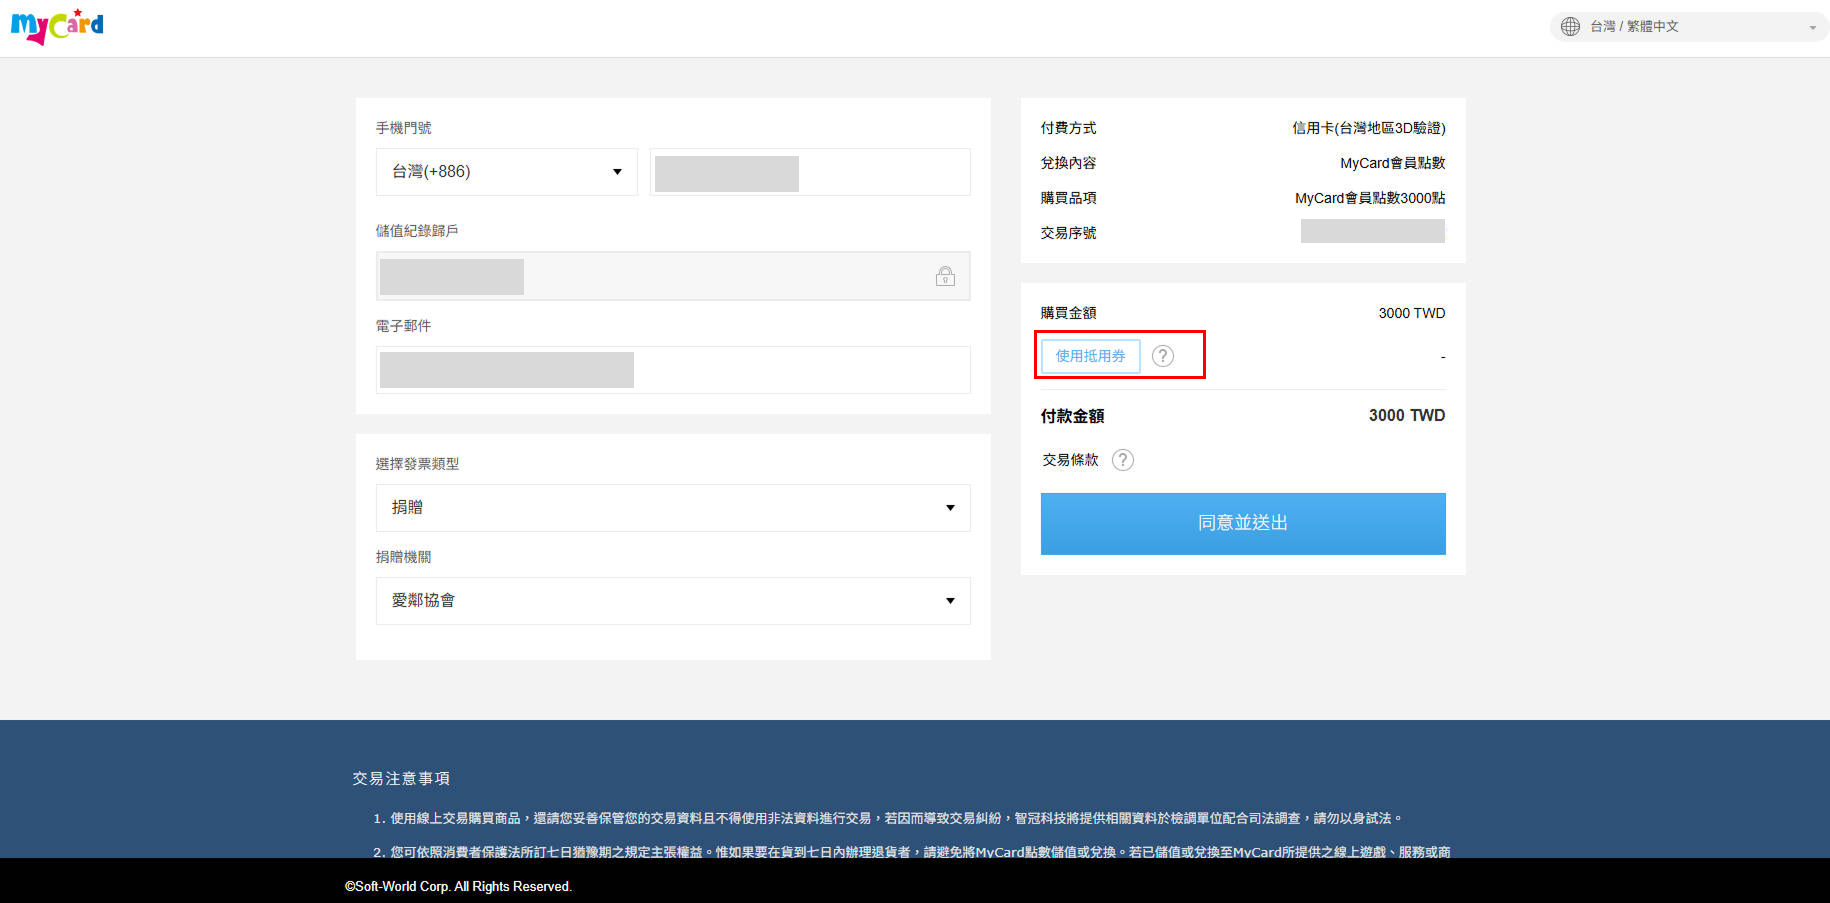Click the 交易注意事項 footer heading
The width and height of the screenshot is (1830, 903).
click(x=401, y=778)
